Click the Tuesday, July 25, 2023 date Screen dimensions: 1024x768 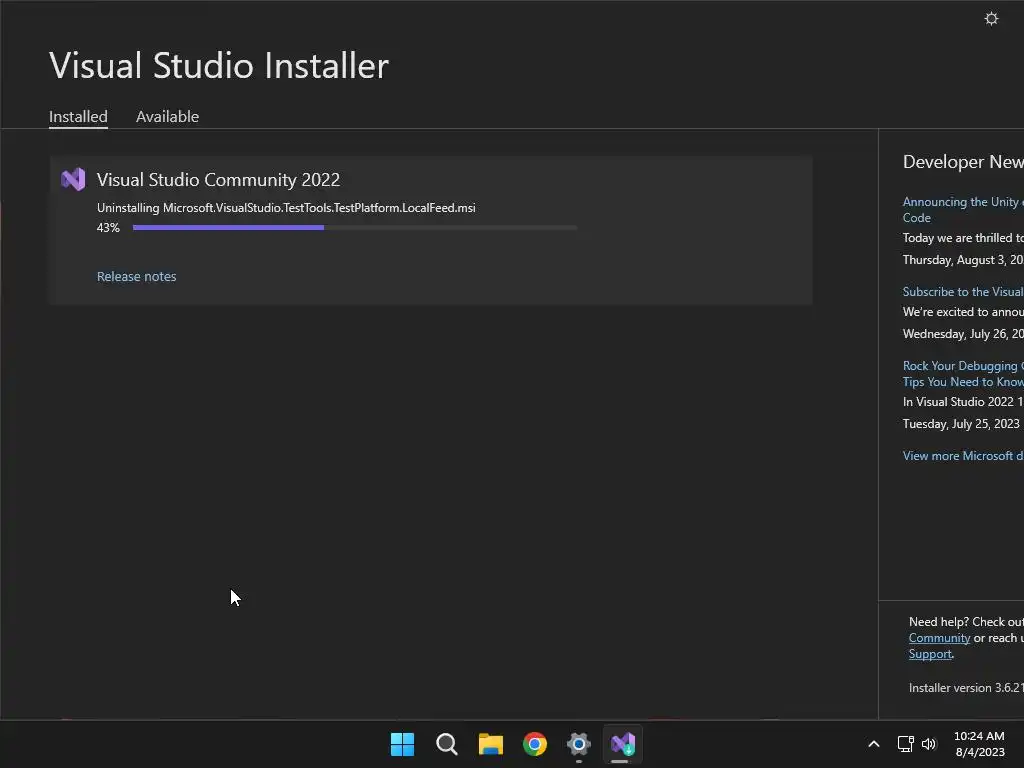[961, 424]
